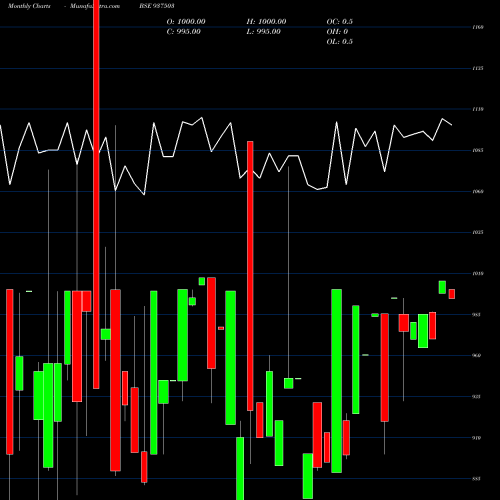500x500 pixels.
Task: Click the 'BSE 937593' symbol label
Action: click(157, 6)
